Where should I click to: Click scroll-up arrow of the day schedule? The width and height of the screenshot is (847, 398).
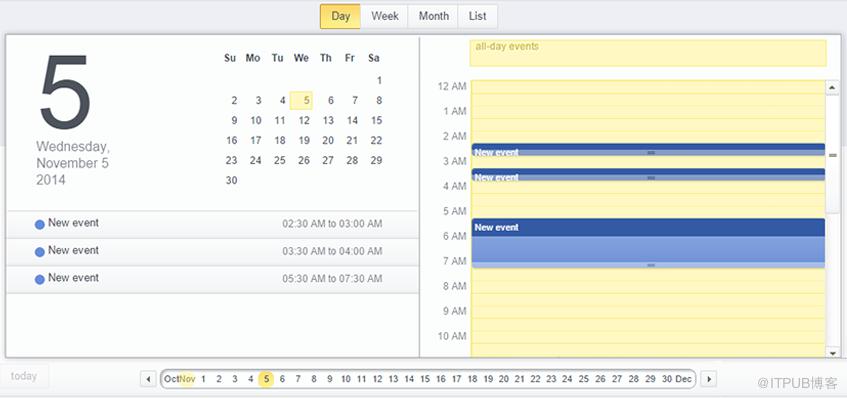832,87
